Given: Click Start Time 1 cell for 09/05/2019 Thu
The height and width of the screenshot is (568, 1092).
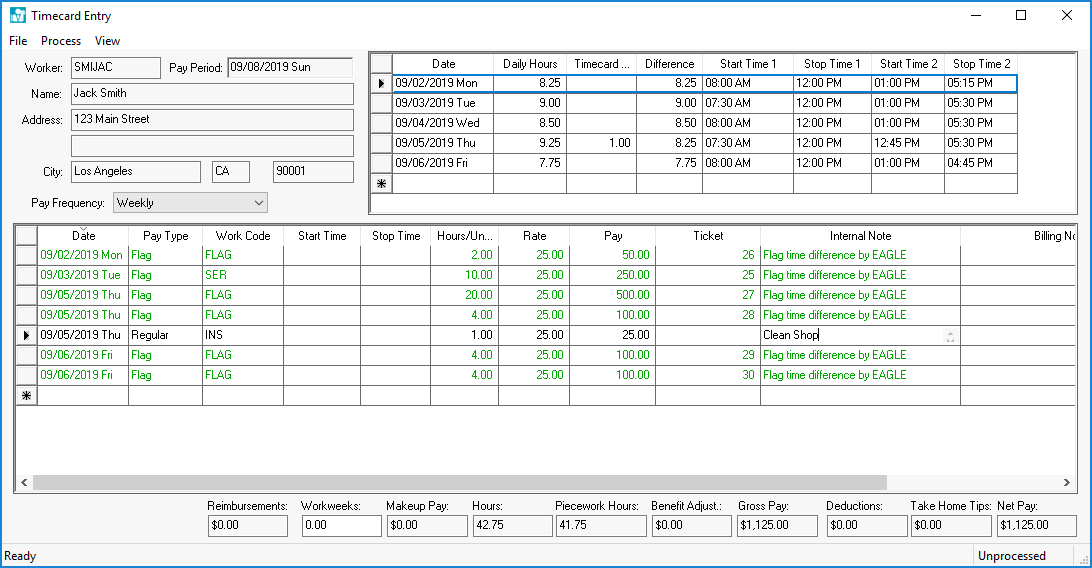Looking at the screenshot, I should [747, 143].
